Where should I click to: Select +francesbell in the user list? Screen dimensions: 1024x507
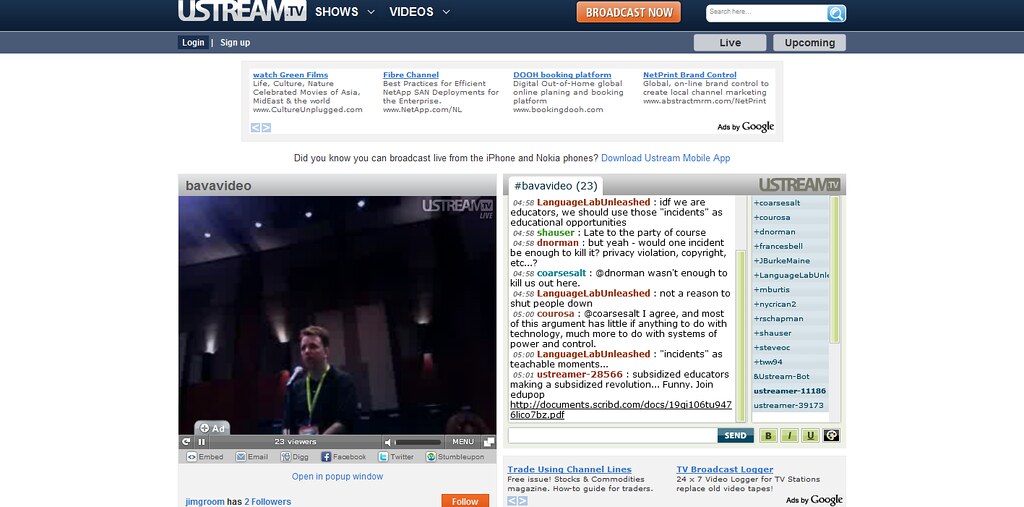coord(790,246)
